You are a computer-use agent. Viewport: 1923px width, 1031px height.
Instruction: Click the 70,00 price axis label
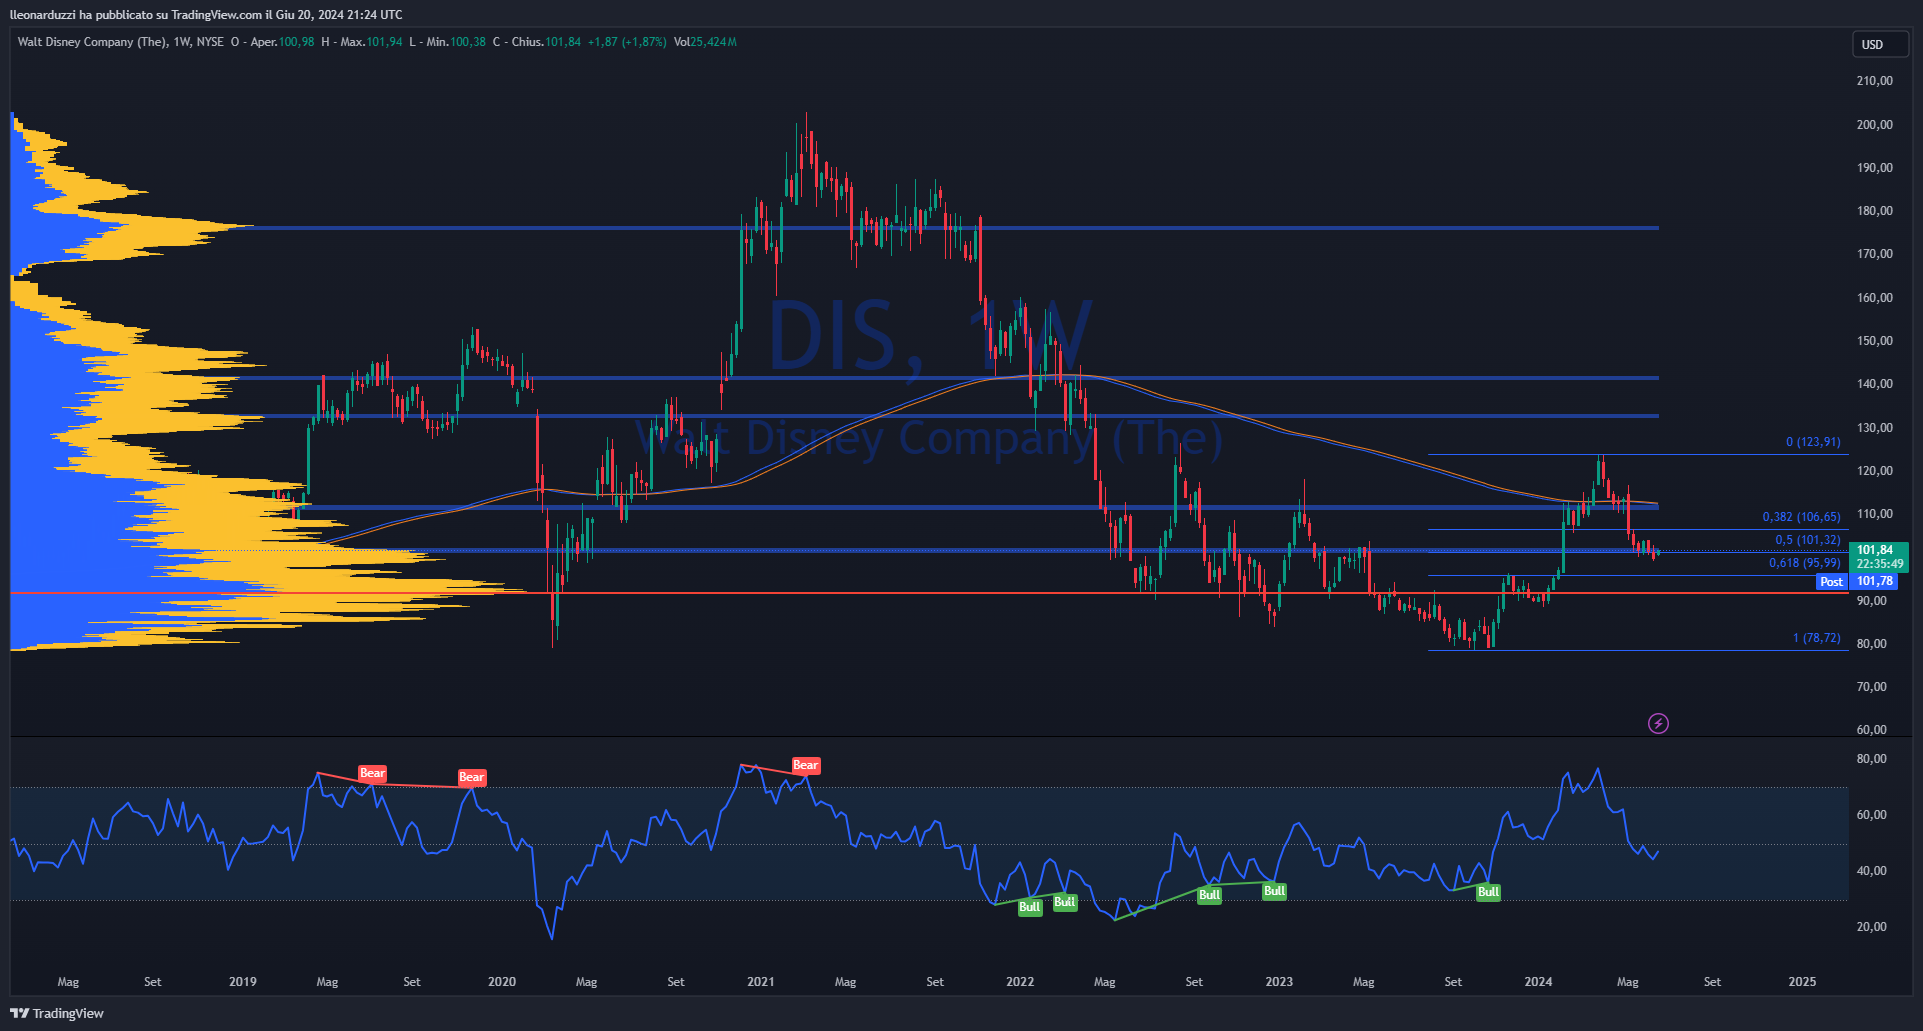1872,687
